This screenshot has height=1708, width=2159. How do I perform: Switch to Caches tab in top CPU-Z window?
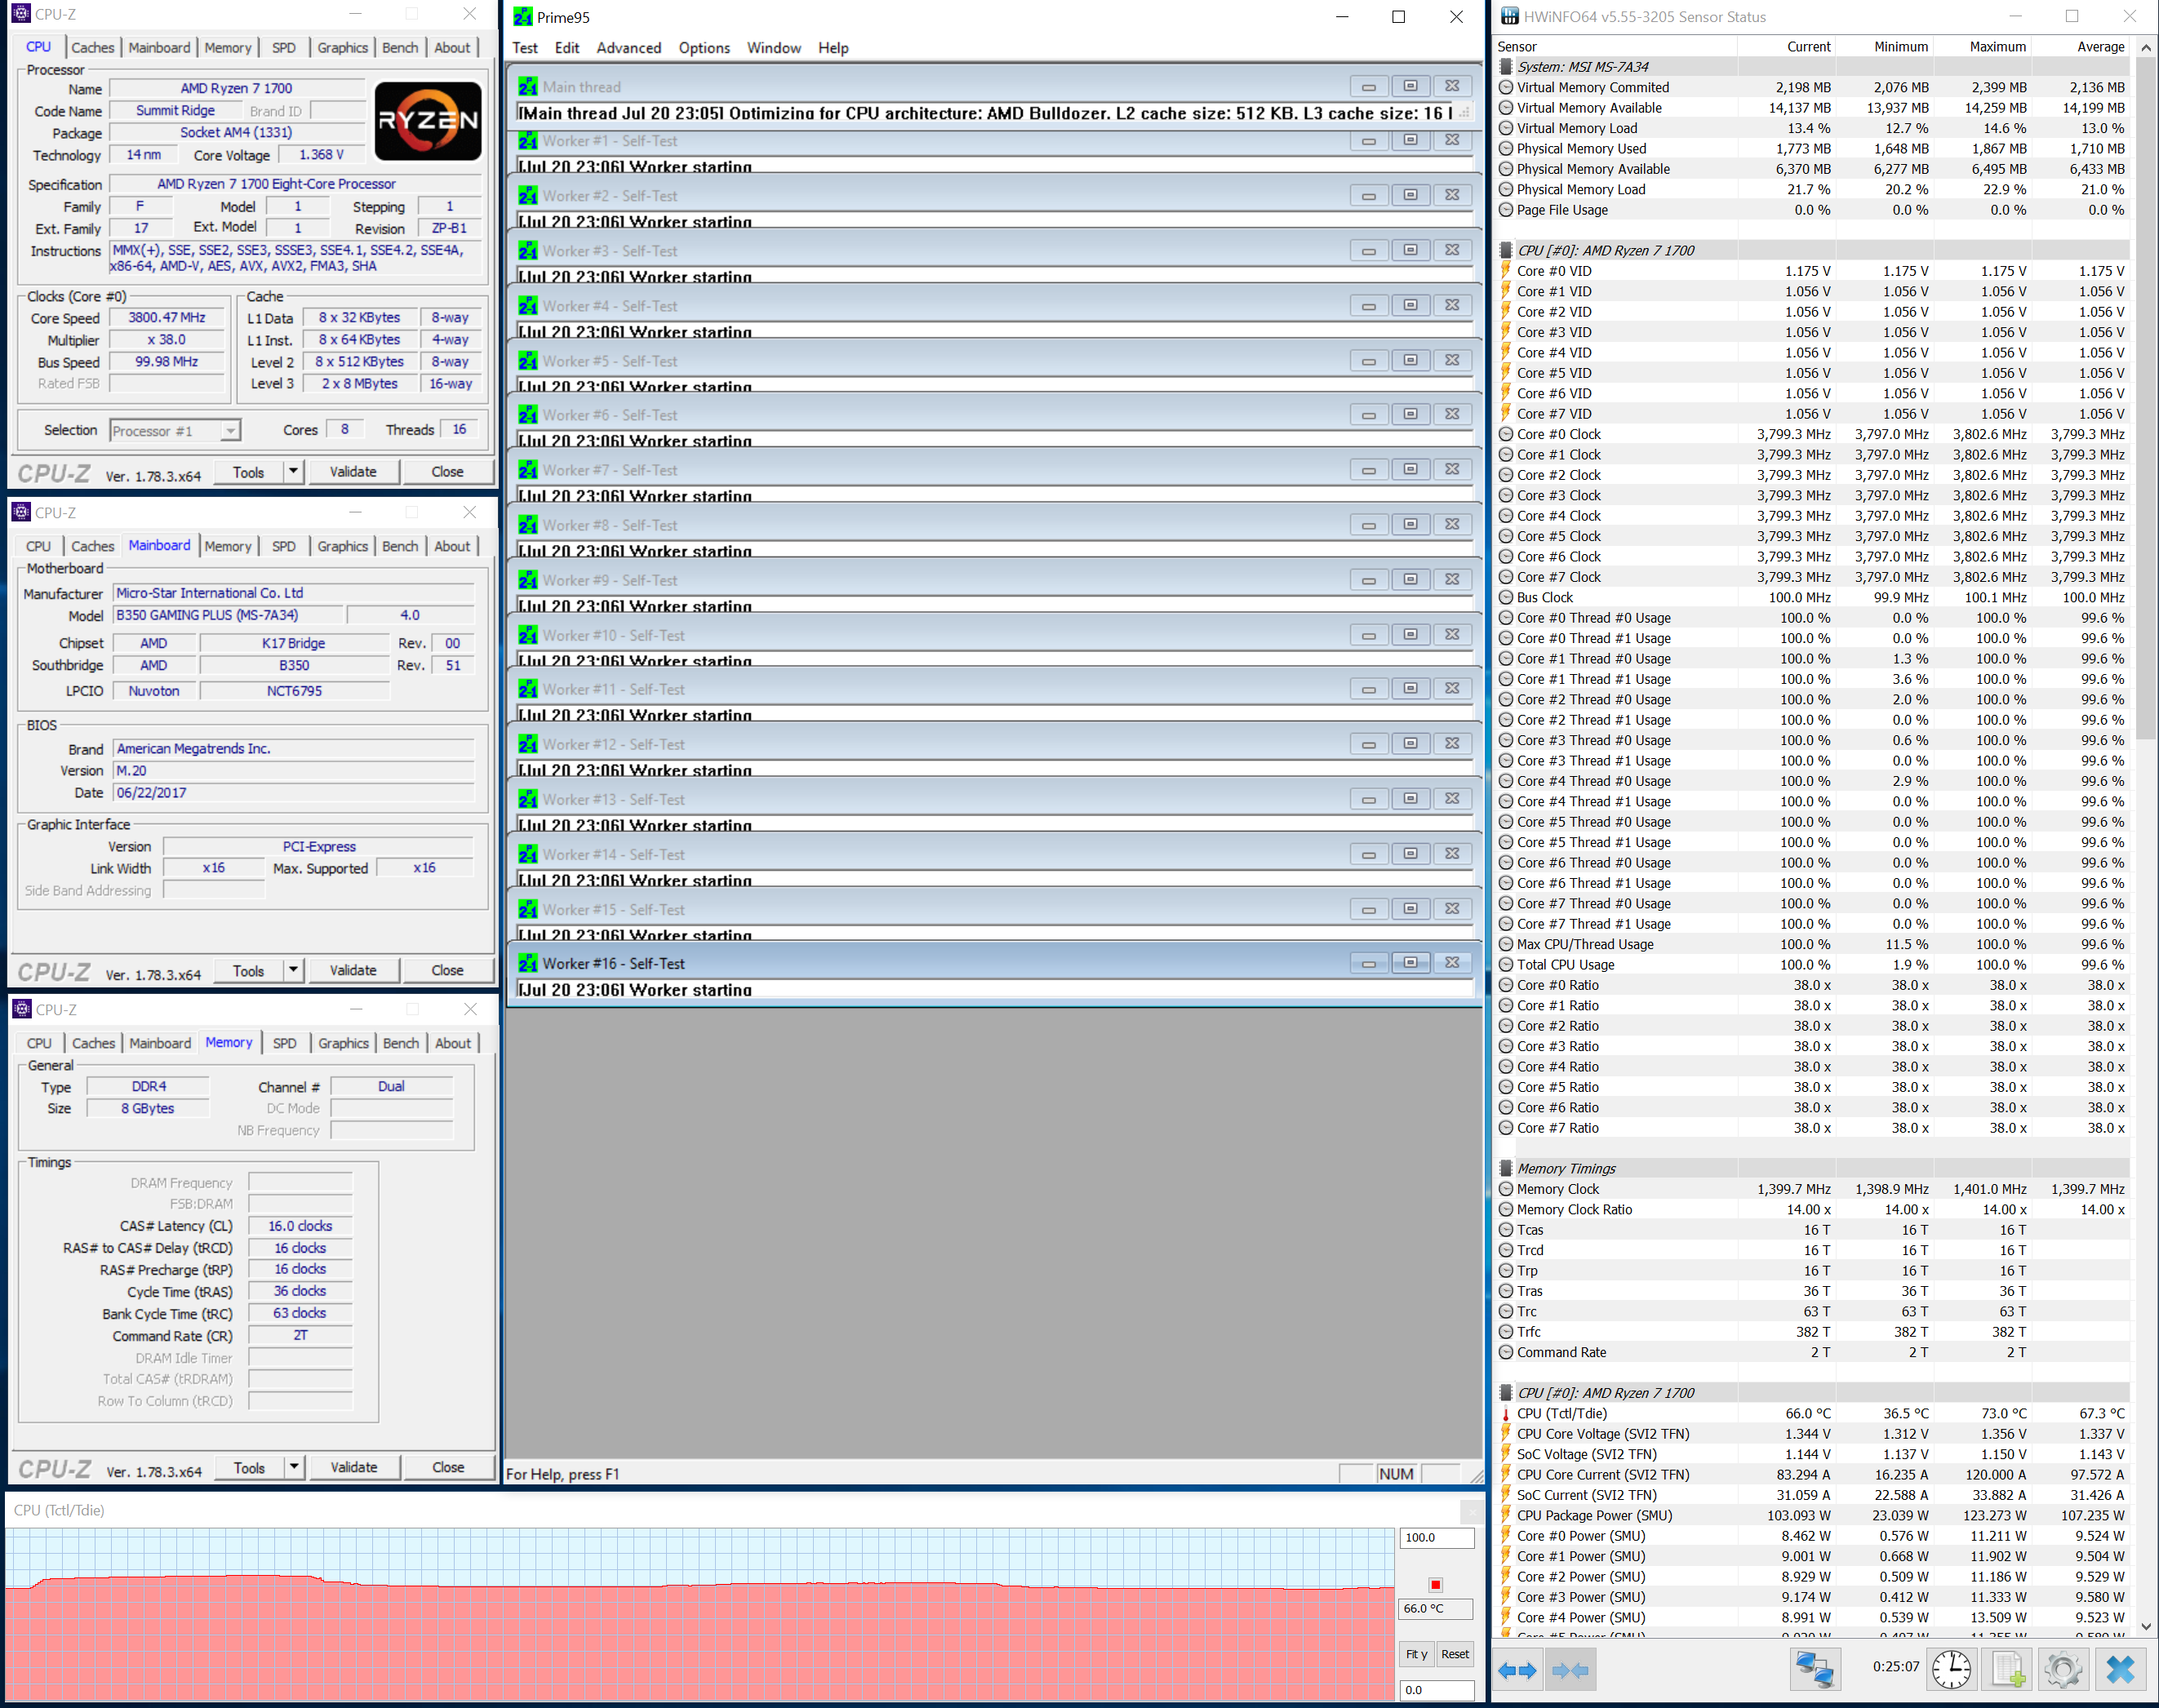(92, 48)
